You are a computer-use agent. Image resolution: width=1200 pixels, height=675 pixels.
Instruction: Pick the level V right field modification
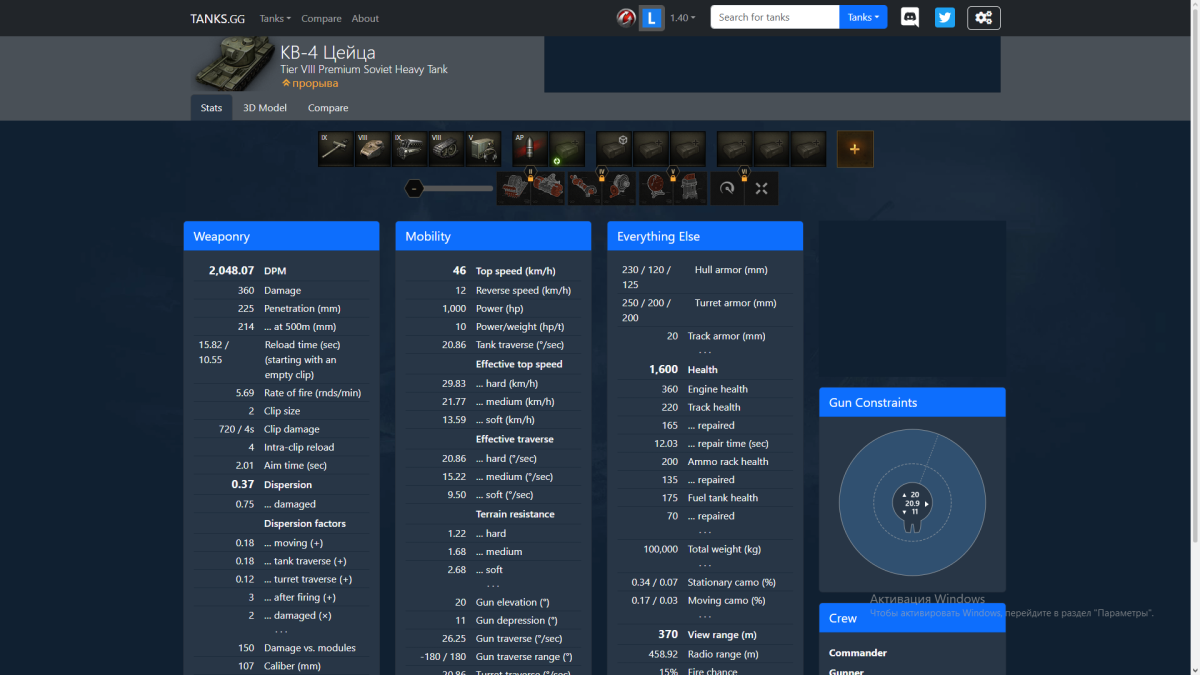pos(690,188)
